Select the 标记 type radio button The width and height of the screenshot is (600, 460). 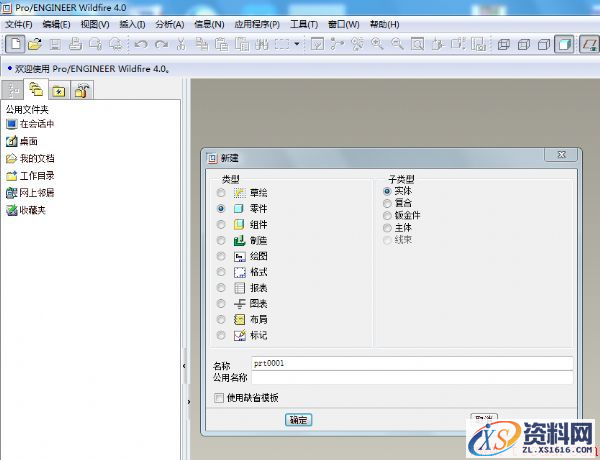[x=221, y=335]
